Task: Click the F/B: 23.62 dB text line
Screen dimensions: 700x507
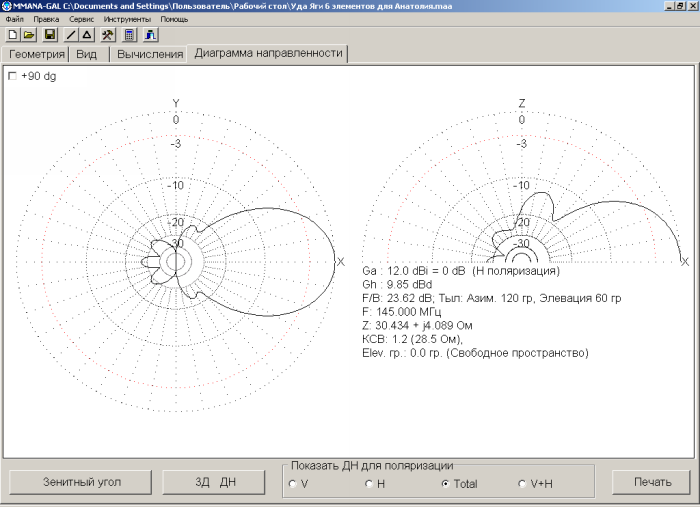Action: pyautogui.click(x=492, y=298)
